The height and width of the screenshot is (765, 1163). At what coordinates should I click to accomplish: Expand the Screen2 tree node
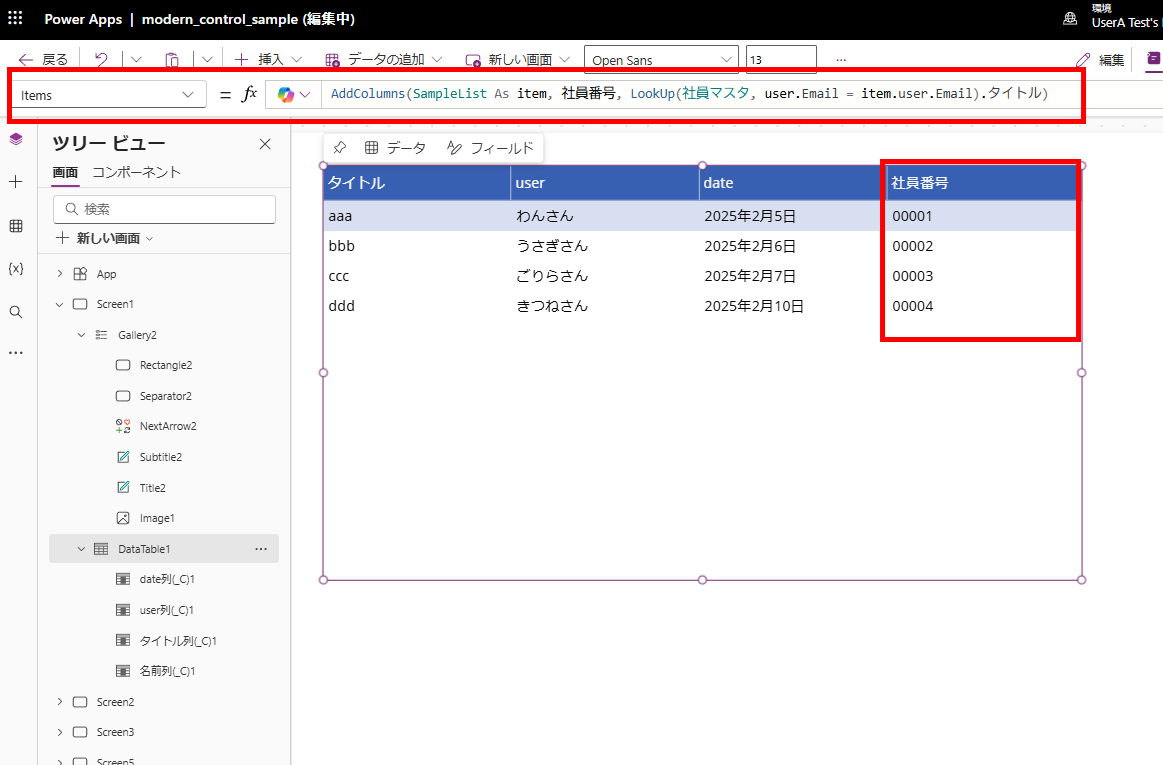click(x=59, y=701)
